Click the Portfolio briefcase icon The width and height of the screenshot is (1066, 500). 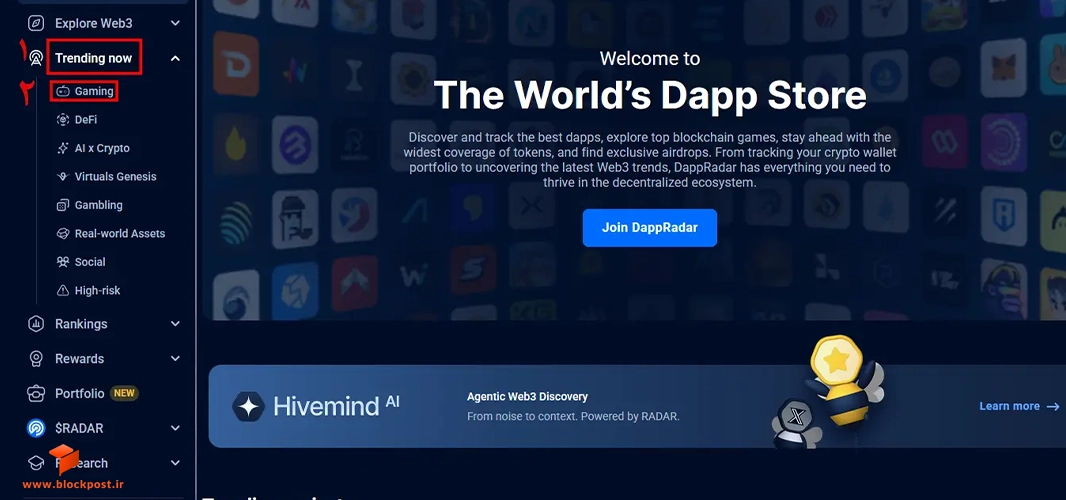tap(35, 394)
